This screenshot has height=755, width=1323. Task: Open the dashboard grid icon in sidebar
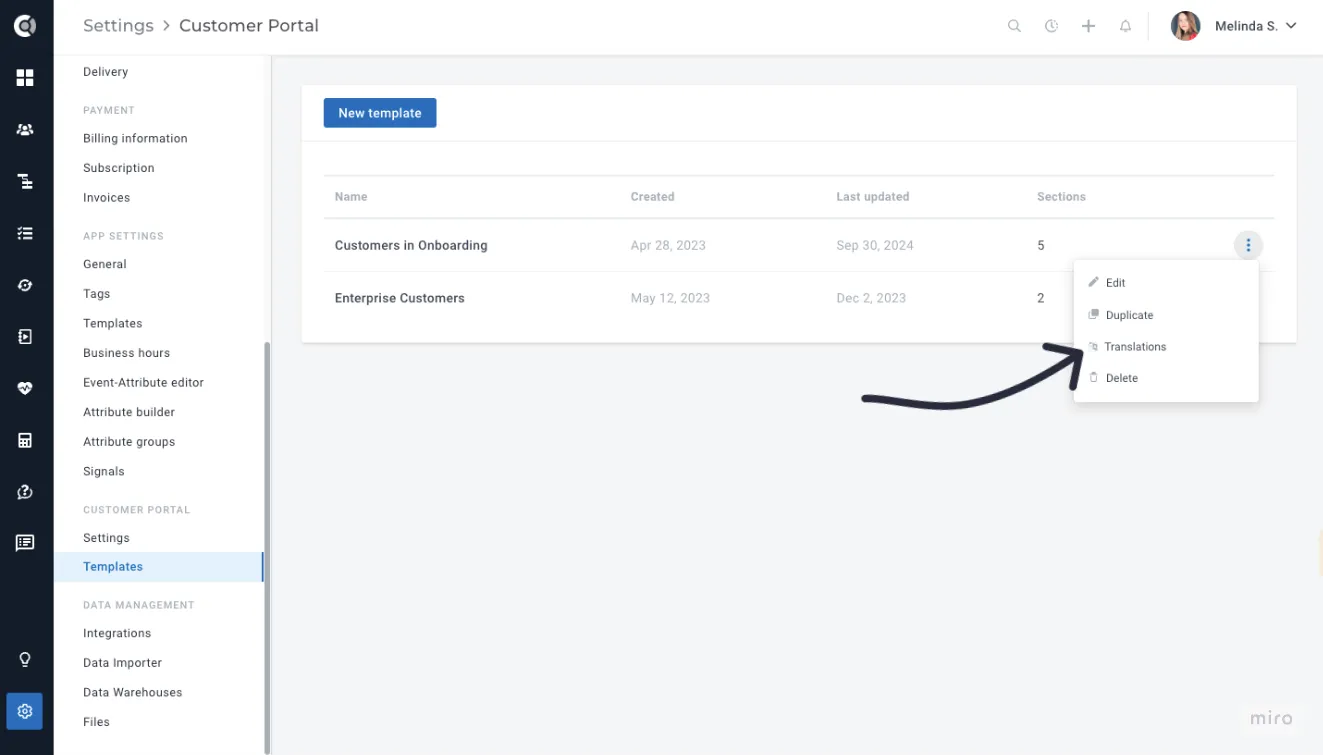coord(25,78)
